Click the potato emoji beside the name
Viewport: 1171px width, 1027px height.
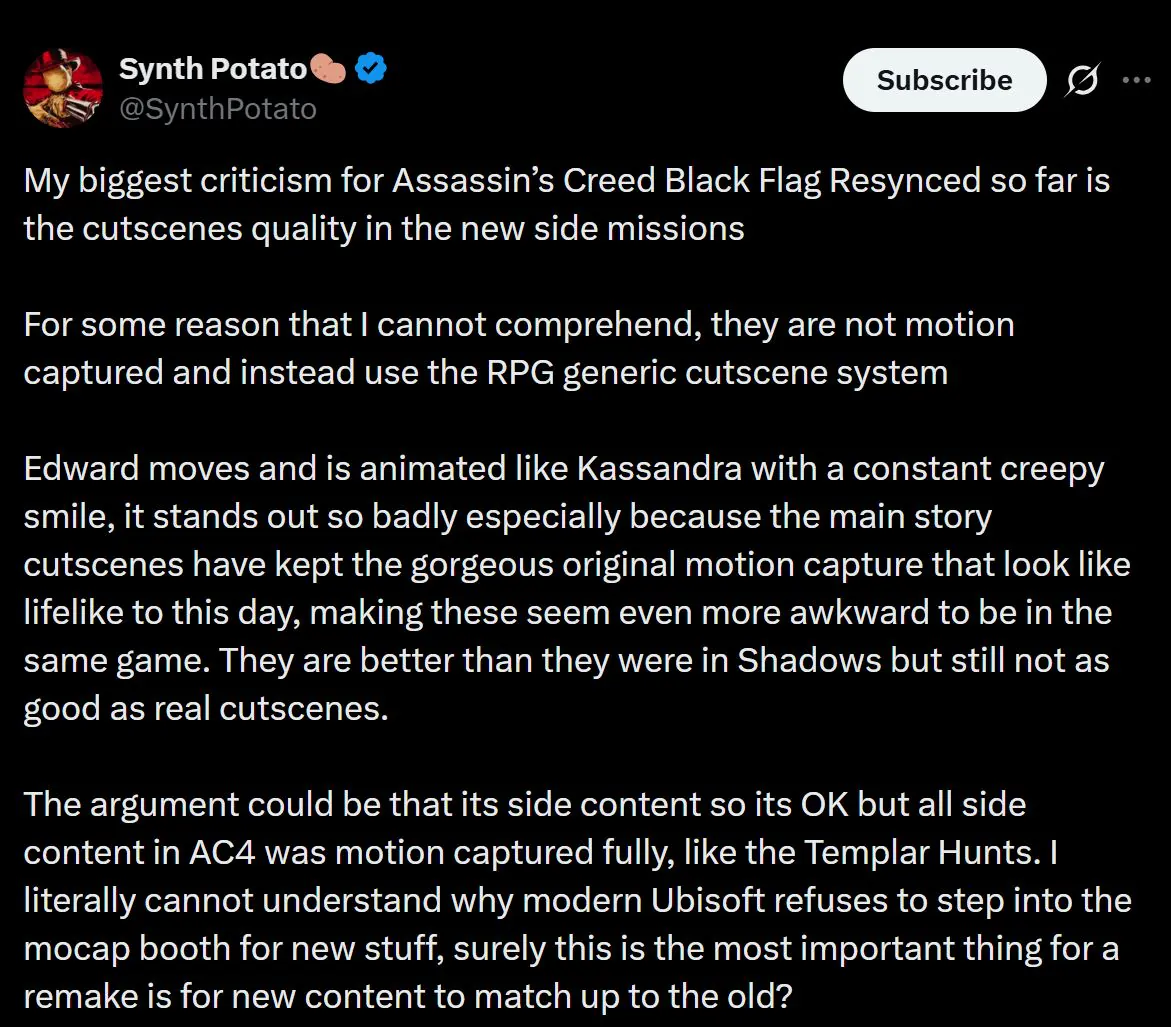[x=328, y=69]
